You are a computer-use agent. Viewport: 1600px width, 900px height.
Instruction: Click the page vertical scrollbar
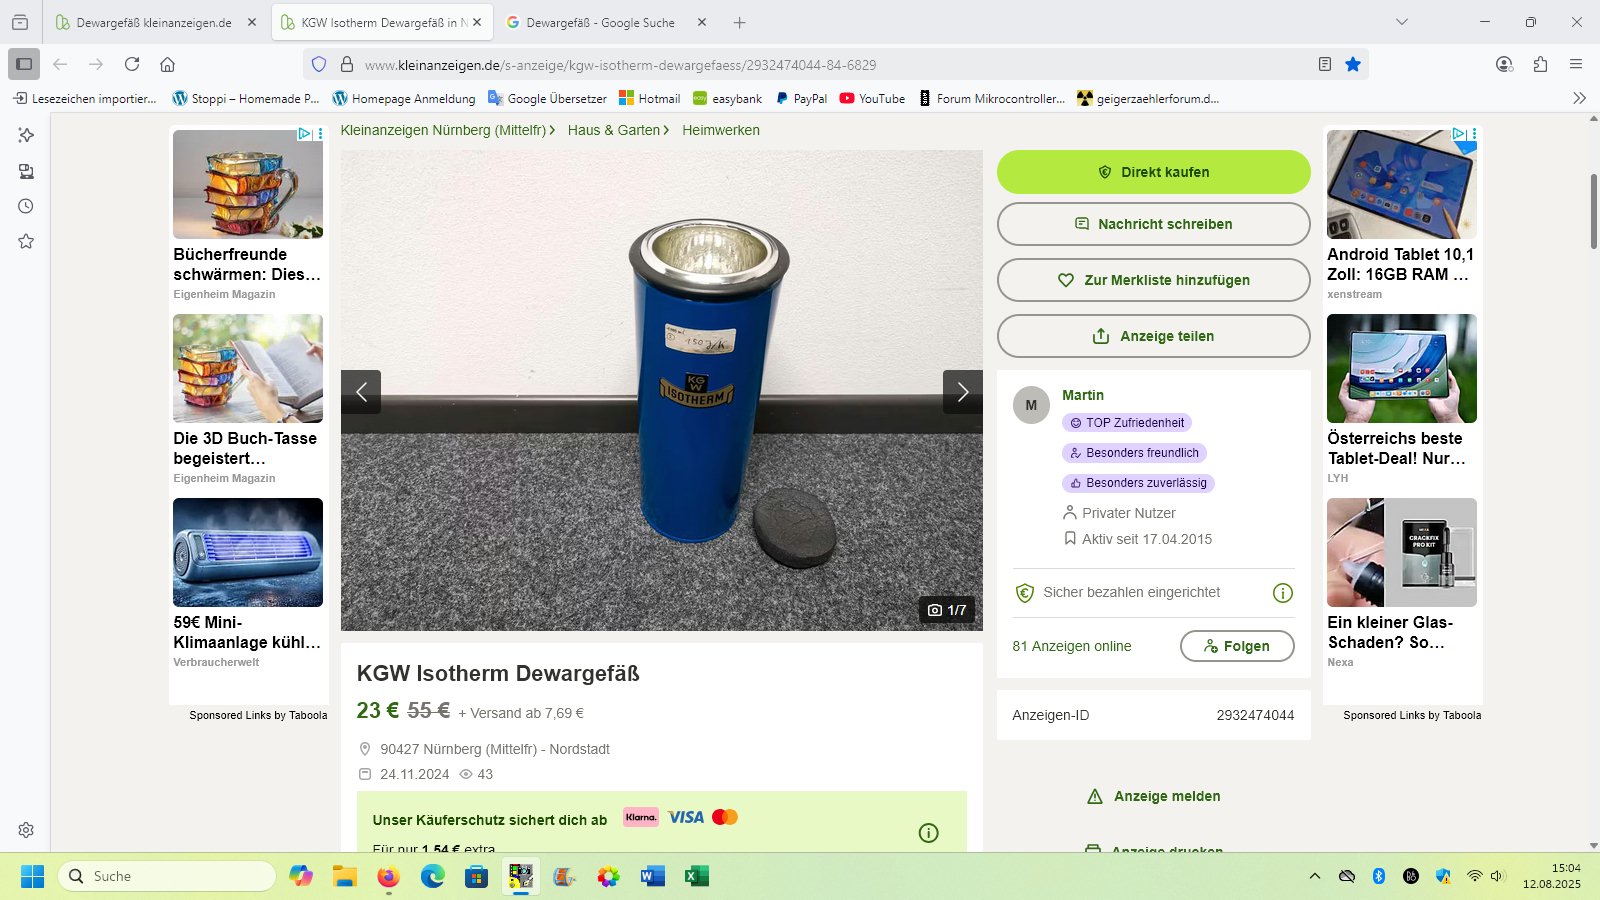[x=1593, y=212]
